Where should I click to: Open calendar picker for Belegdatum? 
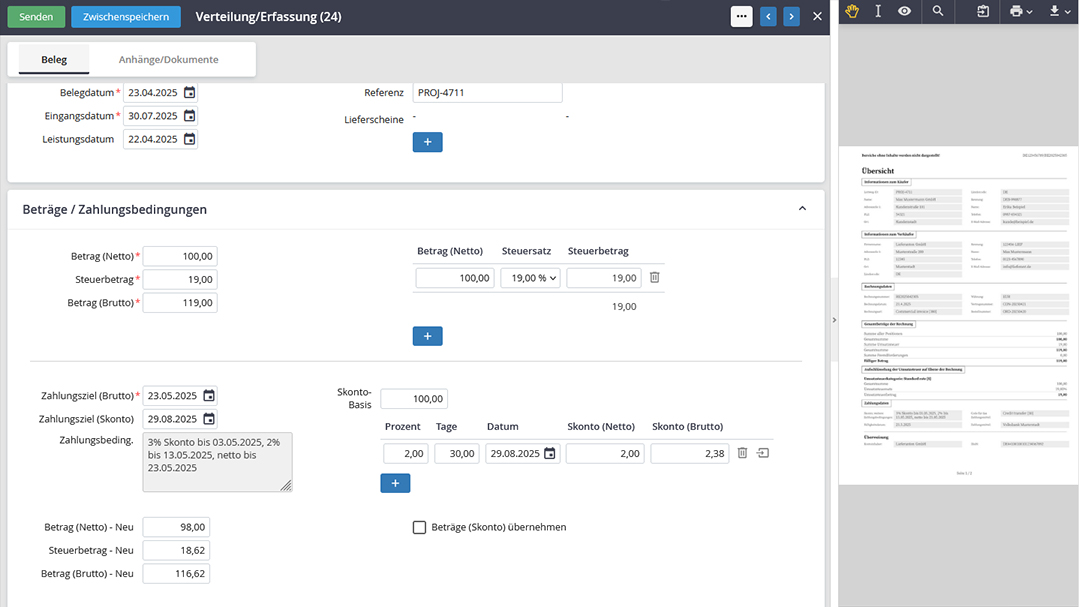[x=189, y=92]
